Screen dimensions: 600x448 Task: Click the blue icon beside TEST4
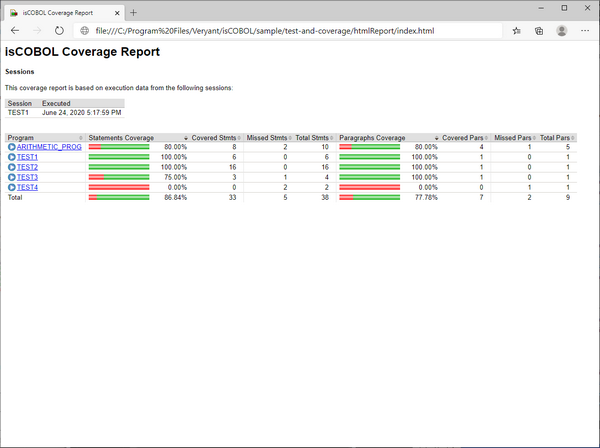(12, 187)
